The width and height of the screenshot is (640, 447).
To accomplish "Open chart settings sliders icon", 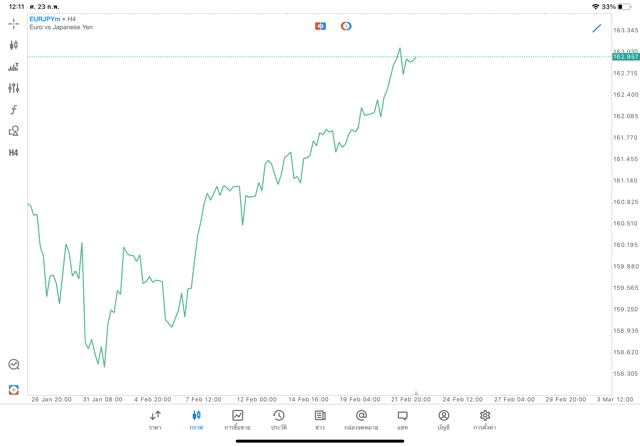I will point(13,88).
